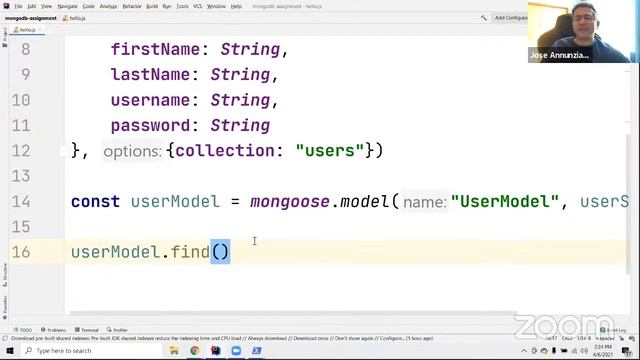
Task: Click the horizontal editor scrollbar
Action: (293, 313)
